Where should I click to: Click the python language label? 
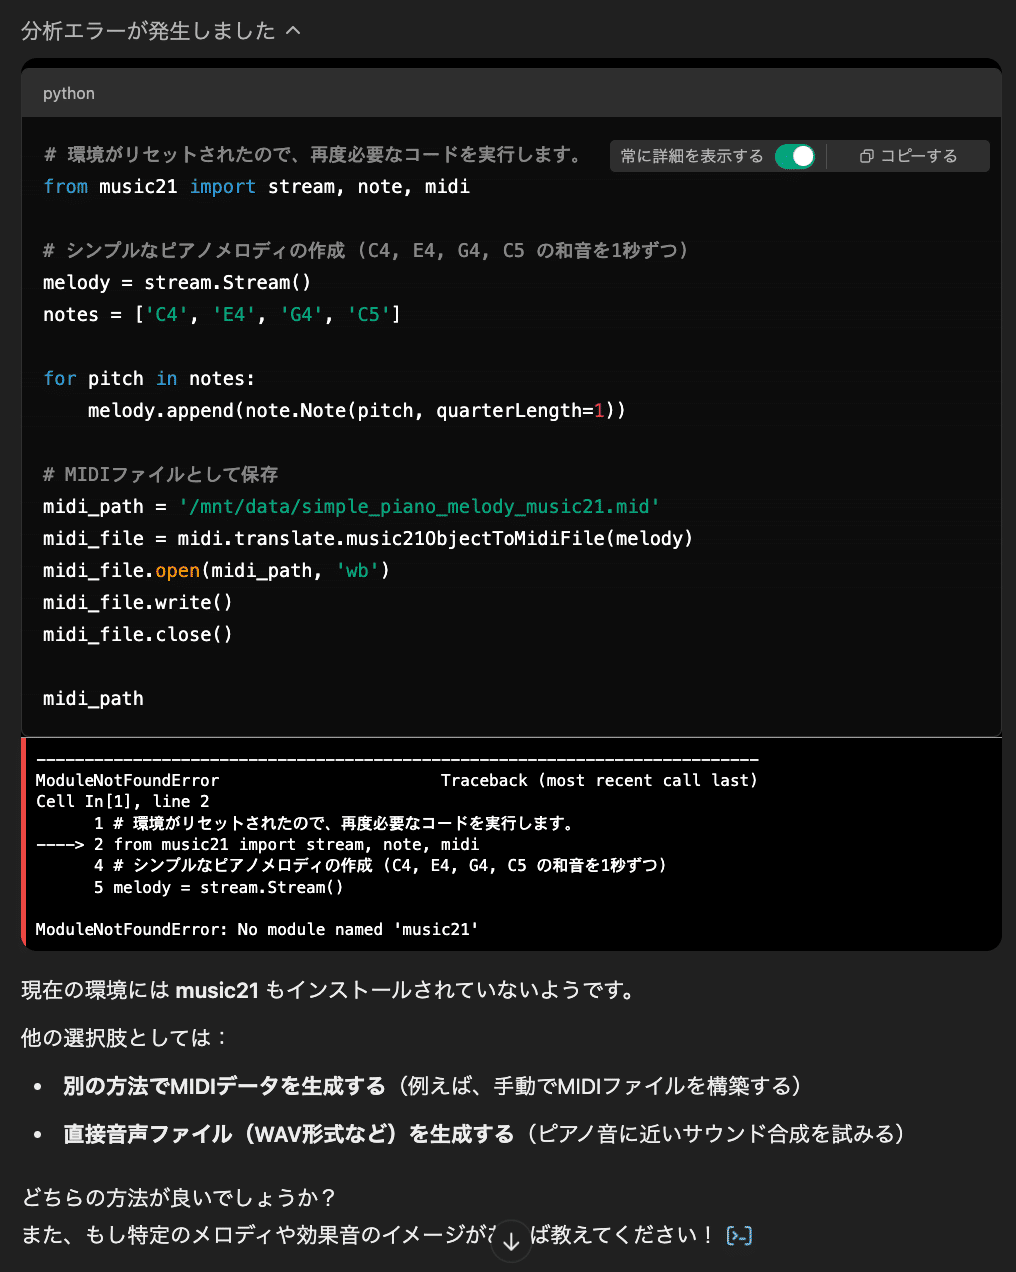click(x=69, y=93)
